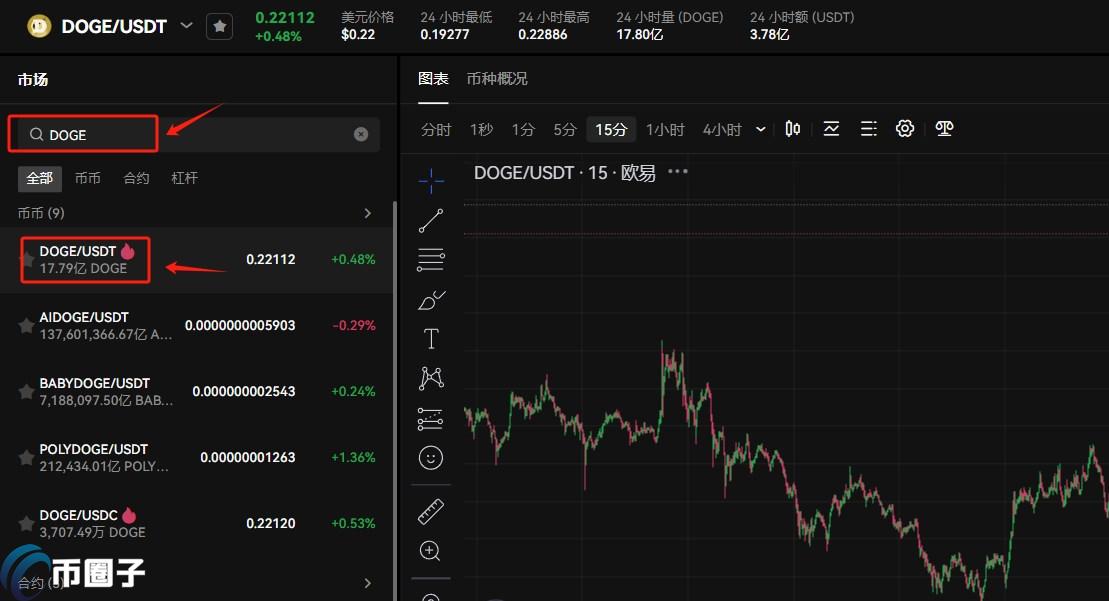Favorite the AIDOGE/USDT pair star
This screenshot has width=1109, height=601.
point(26,326)
